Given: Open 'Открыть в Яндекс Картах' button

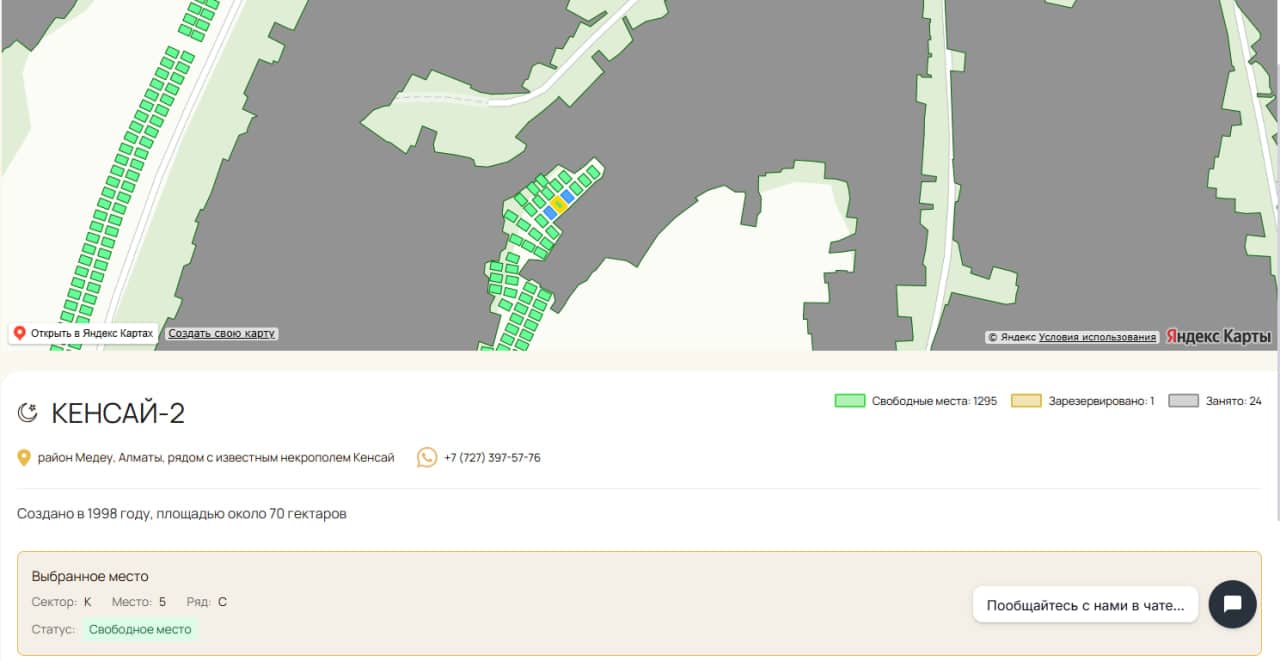Looking at the screenshot, I should coord(83,333).
